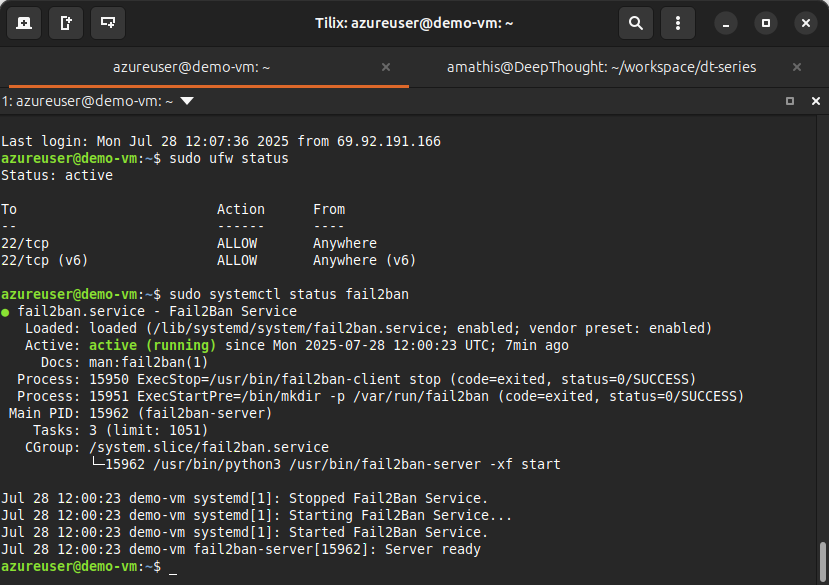Close the terminal pane 1

pos(816,101)
